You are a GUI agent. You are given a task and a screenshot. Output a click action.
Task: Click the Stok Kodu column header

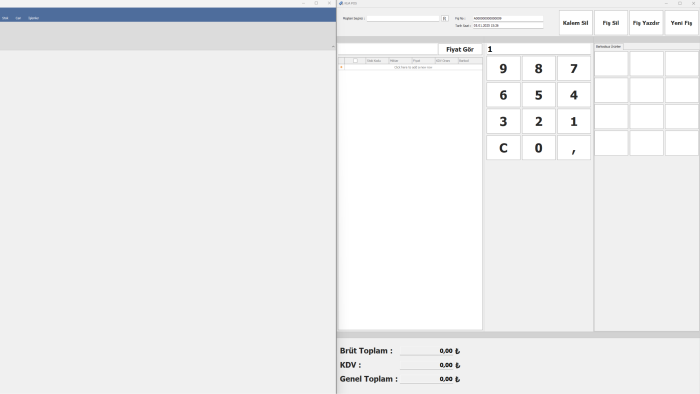pos(377,61)
